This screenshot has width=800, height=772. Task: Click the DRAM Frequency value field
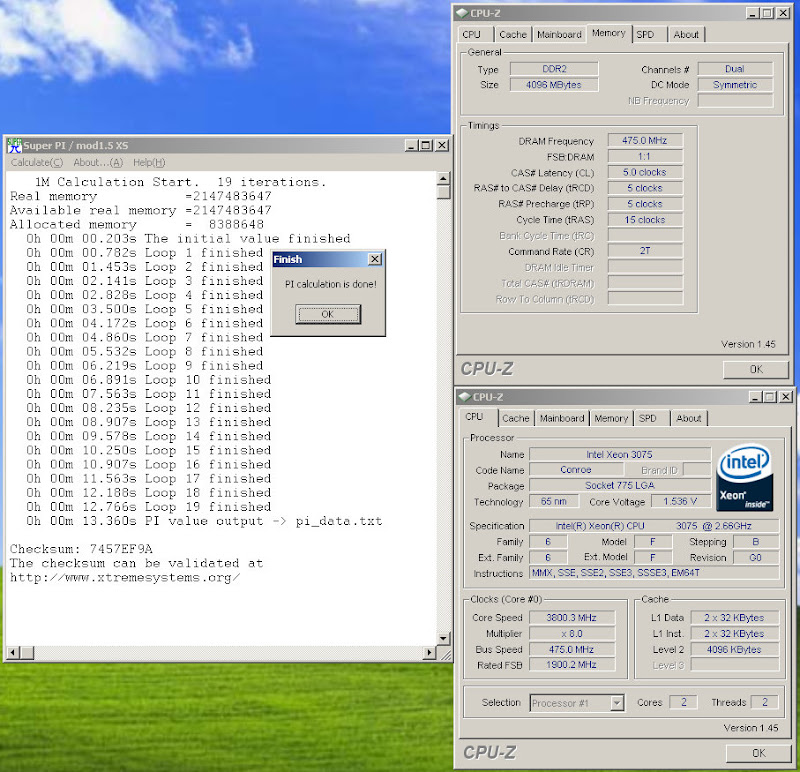coord(645,142)
